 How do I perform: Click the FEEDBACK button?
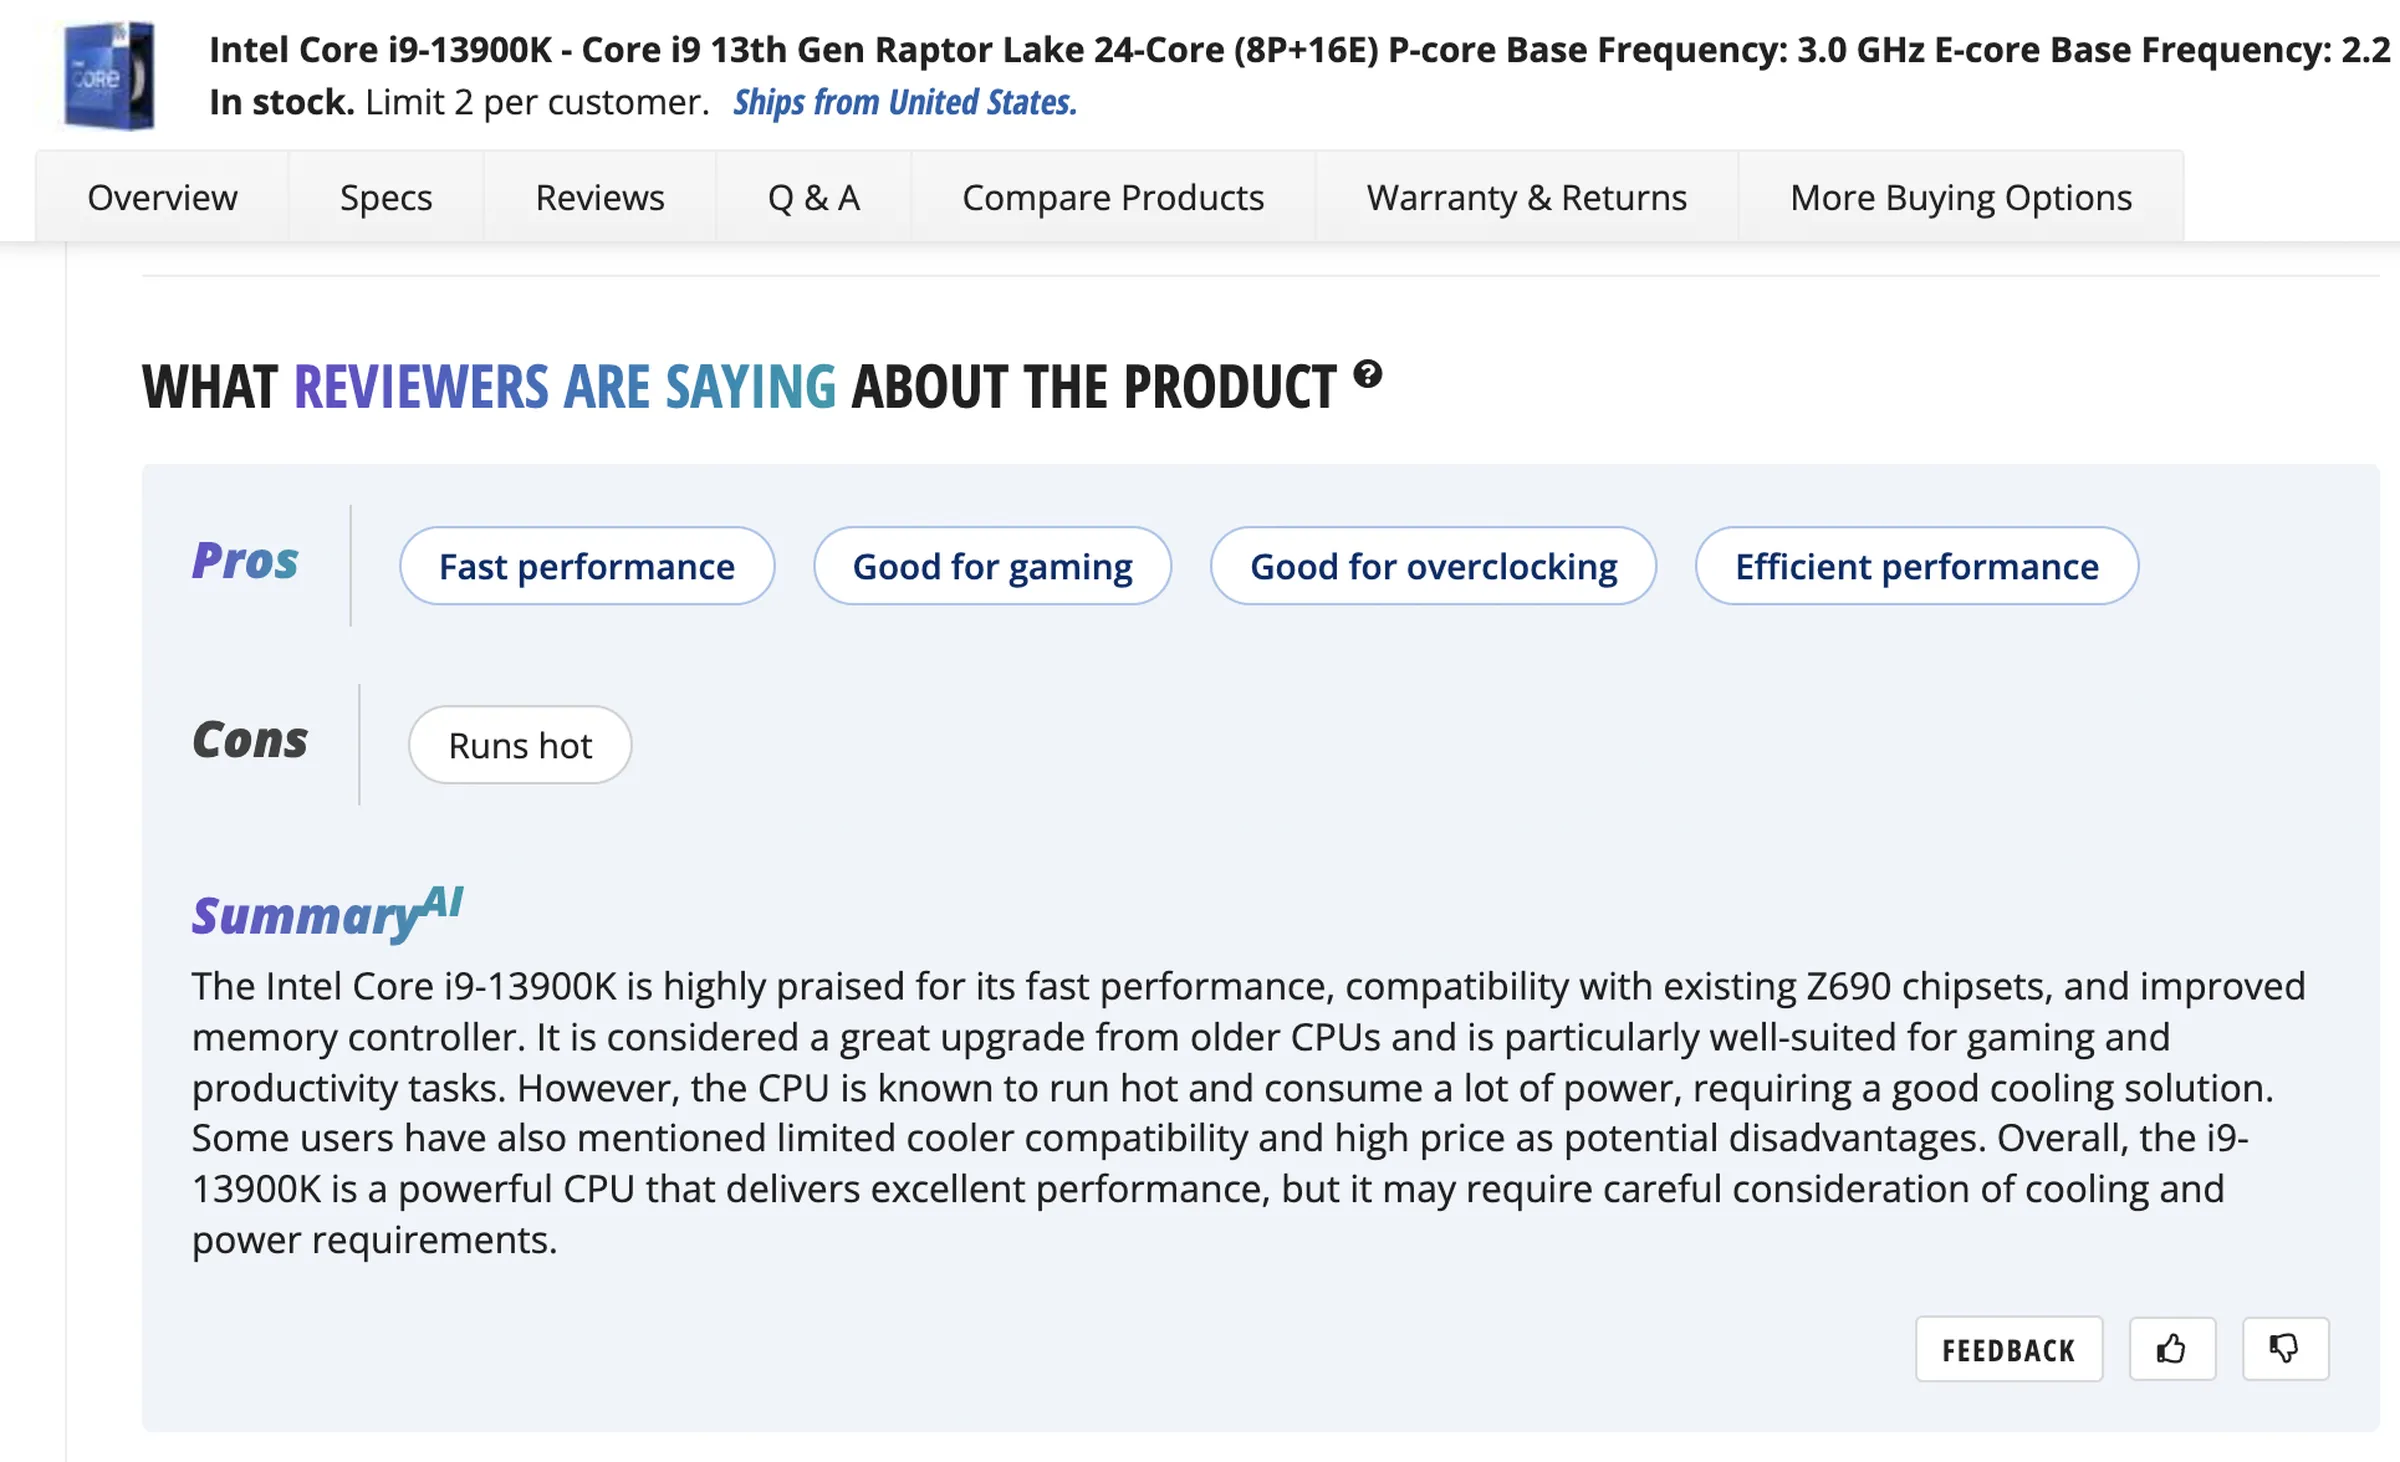coord(2009,1349)
